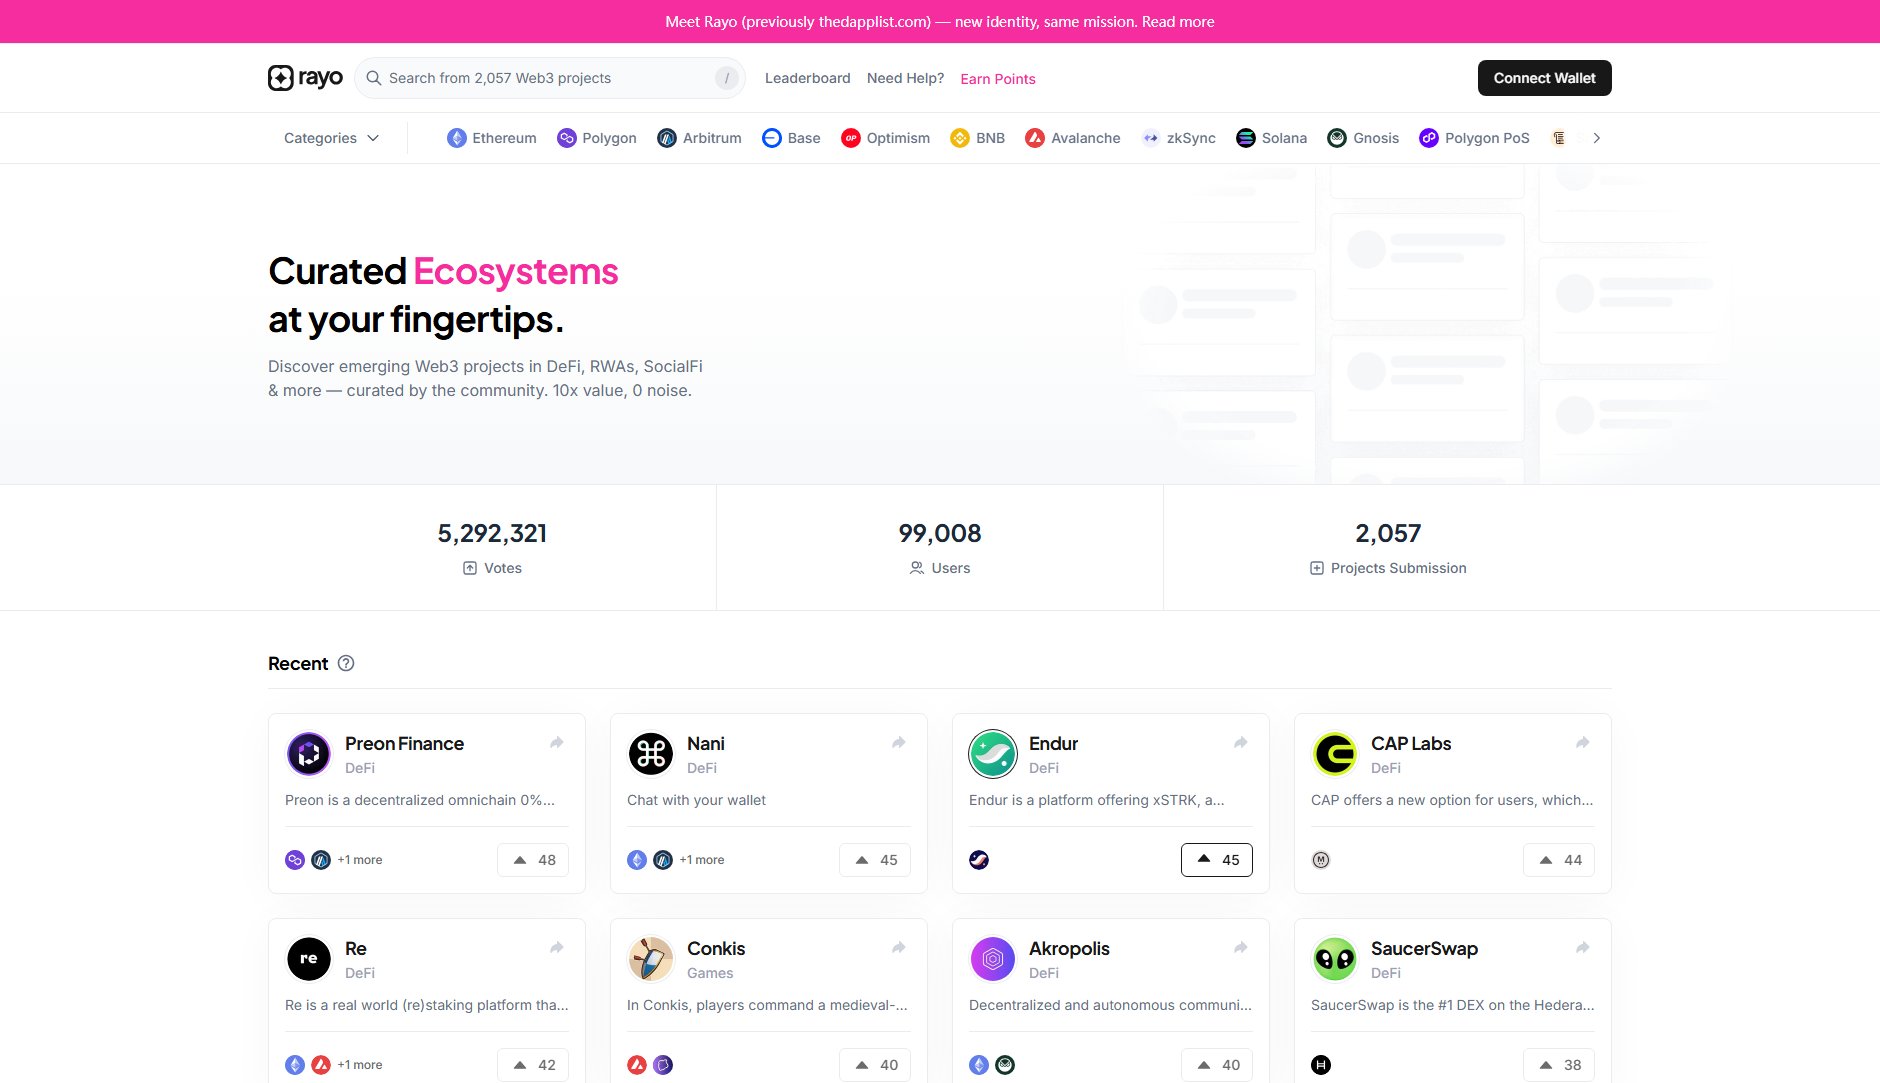
Task: Open the Read more announcement banner
Action: (1178, 22)
